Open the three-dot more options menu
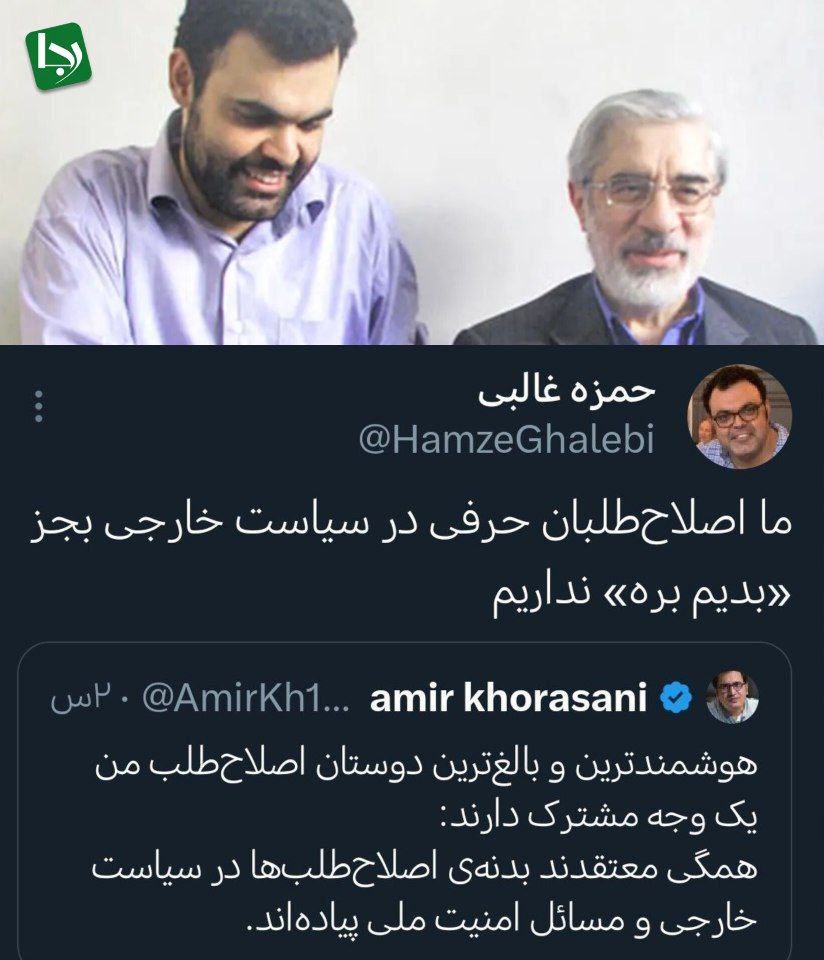Viewport: 824px width, 960px height. tap(39, 406)
